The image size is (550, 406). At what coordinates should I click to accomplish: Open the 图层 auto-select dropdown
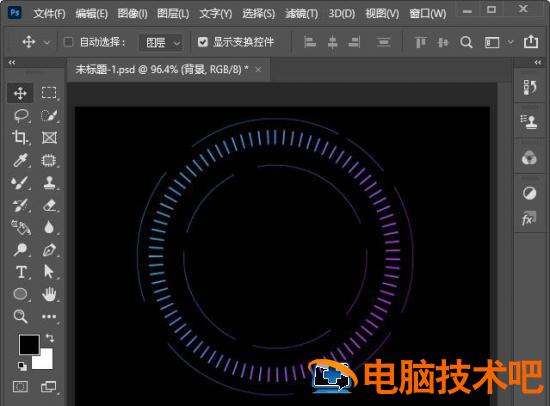tap(161, 42)
